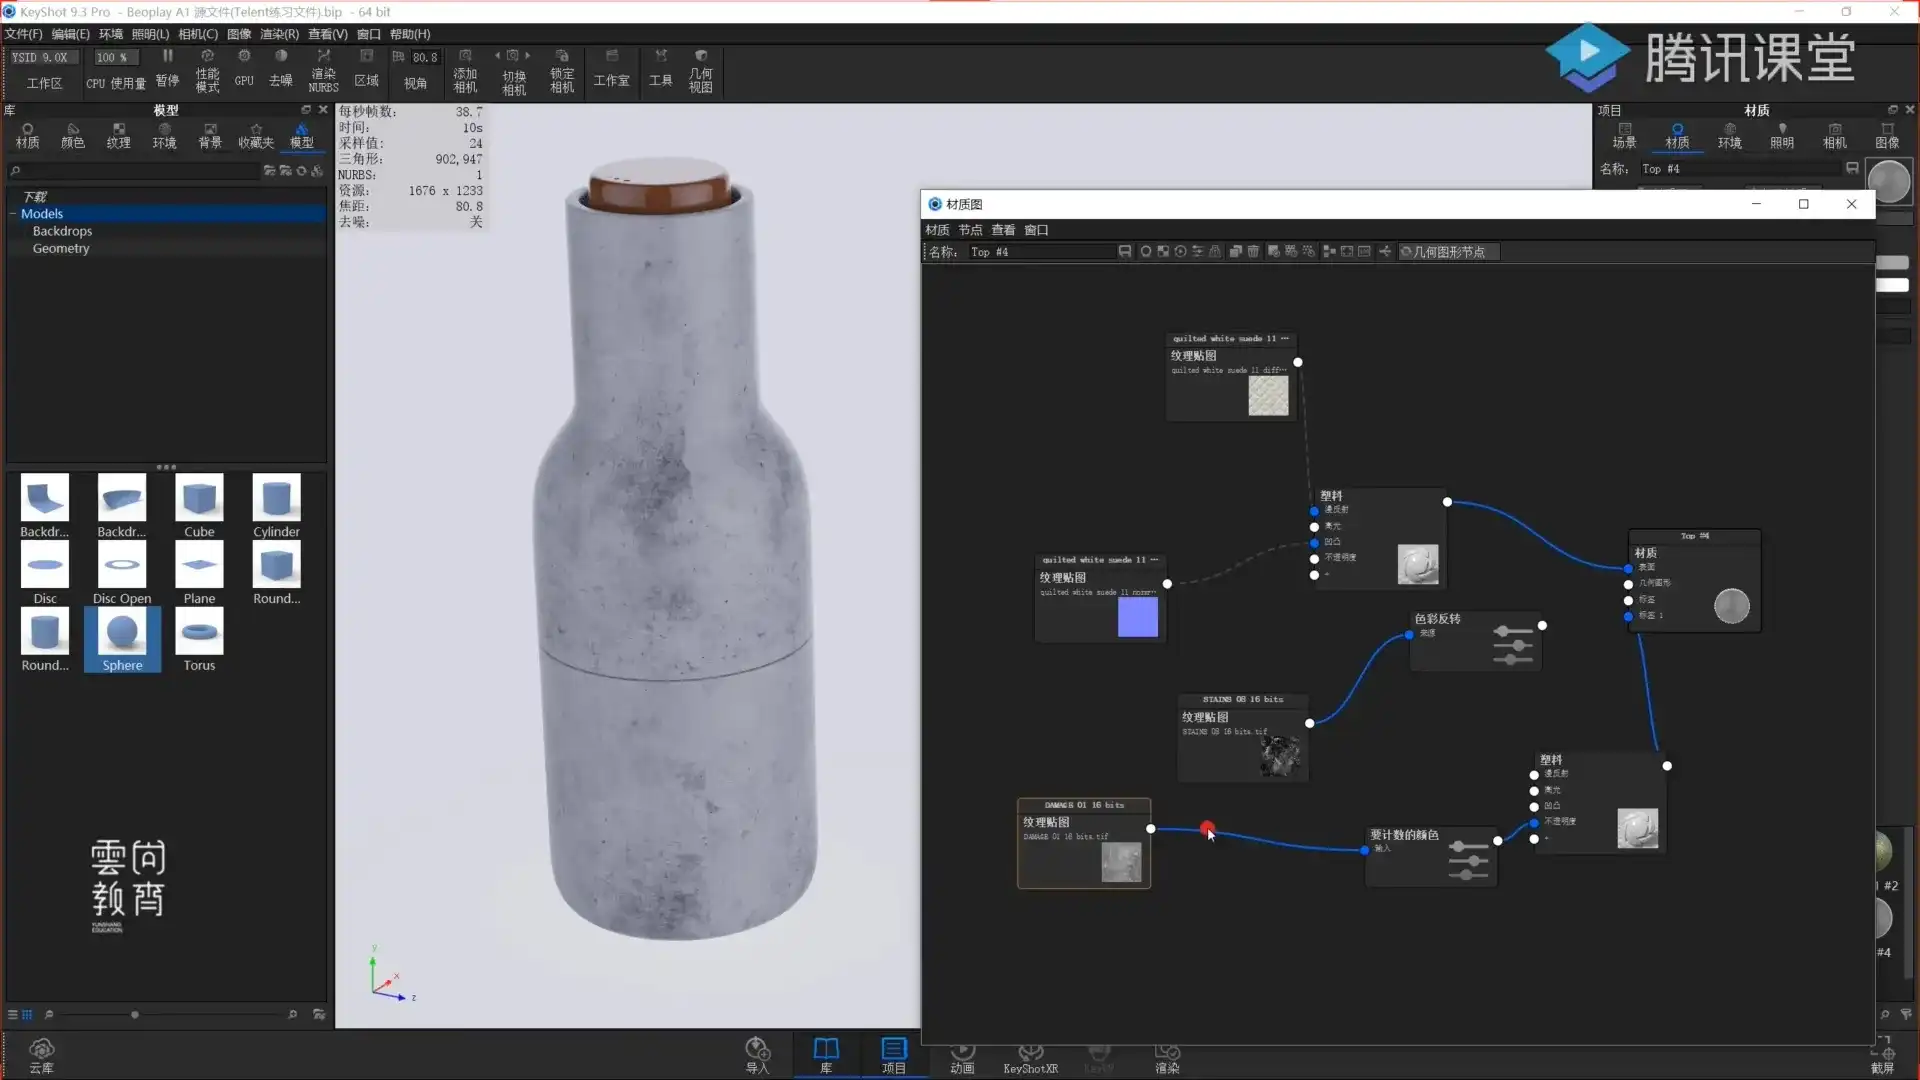Click Geometry Node (几何图形节点) button
This screenshot has height=1080, width=1920.
[x=1448, y=252]
